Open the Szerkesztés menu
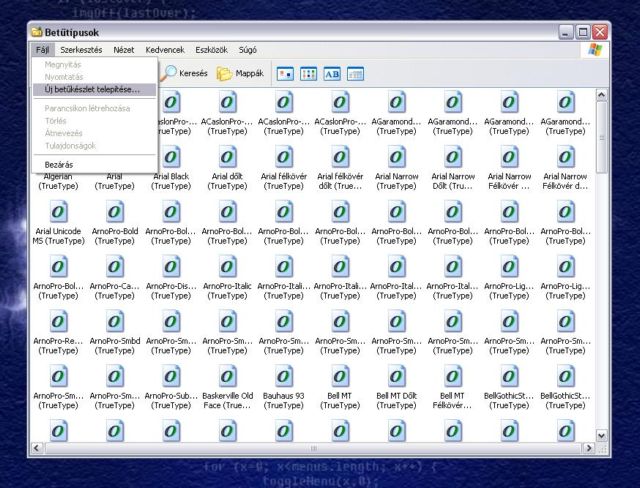The width and height of the screenshot is (640, 488). click(x=80, y=49)
